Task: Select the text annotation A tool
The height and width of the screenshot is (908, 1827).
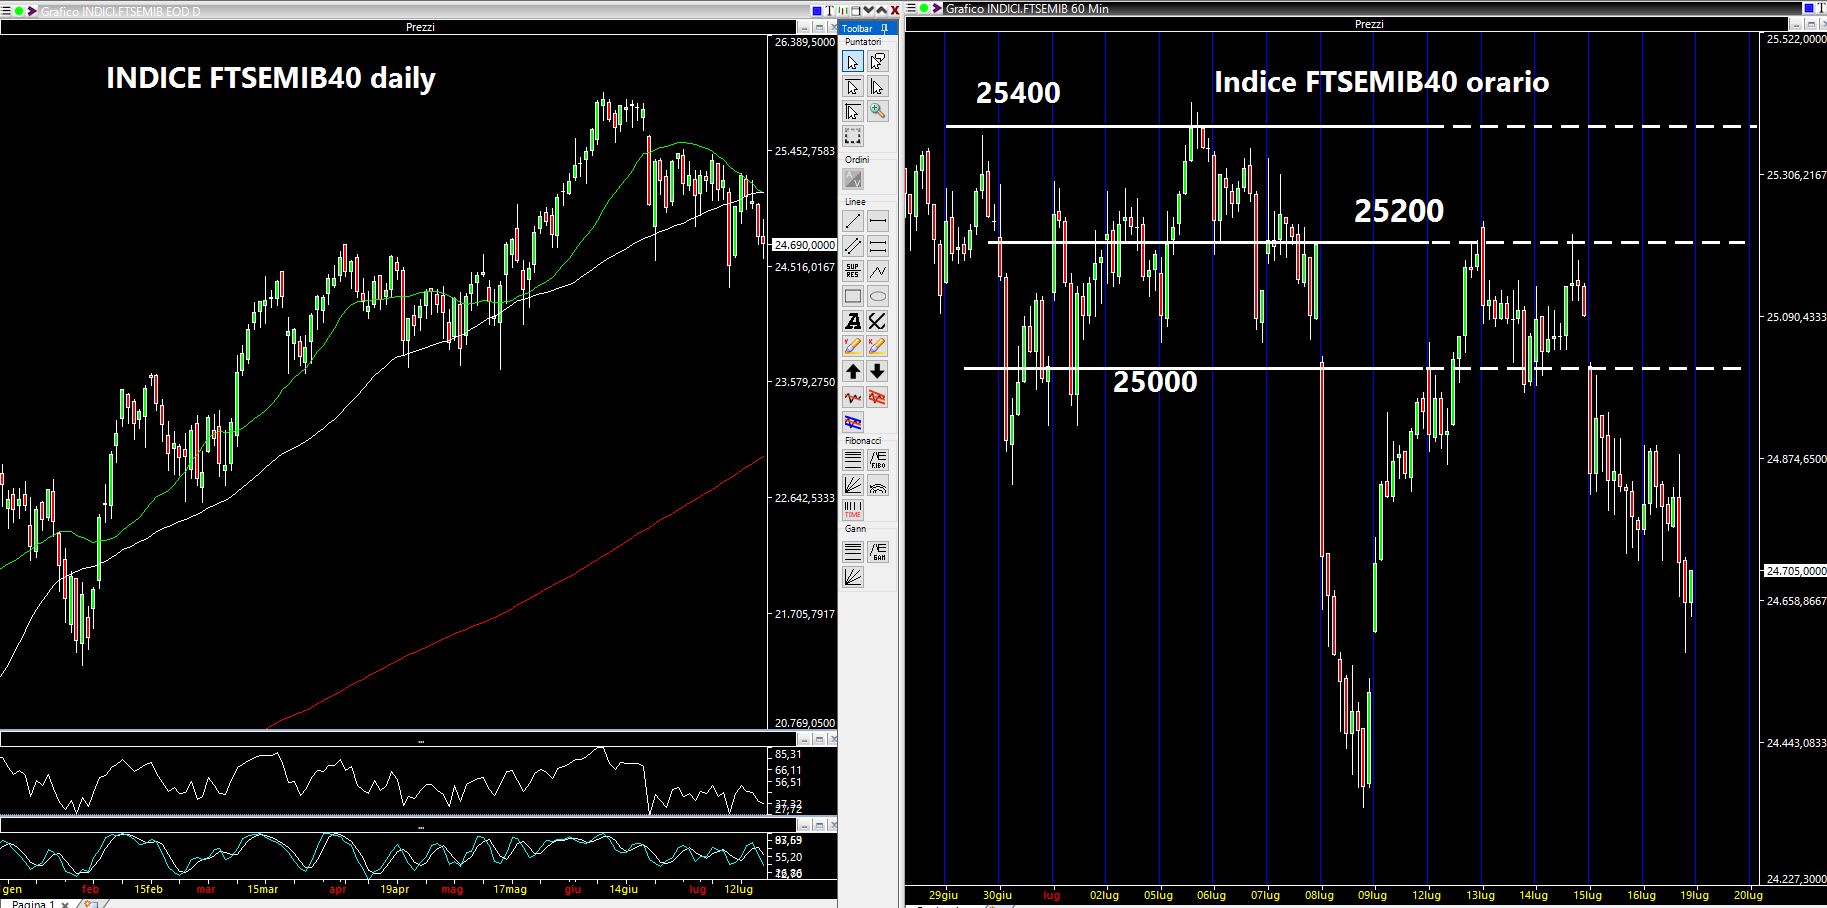Action: point(853,321)
